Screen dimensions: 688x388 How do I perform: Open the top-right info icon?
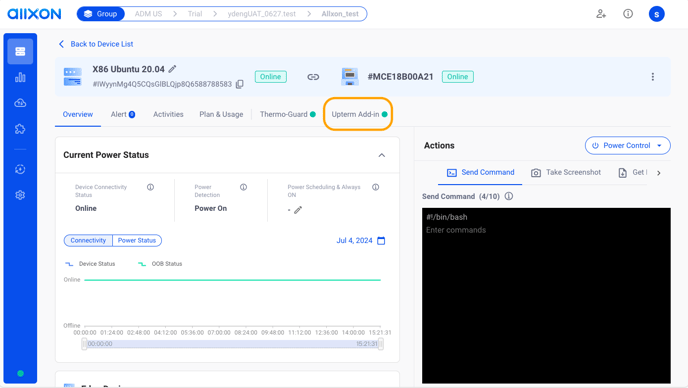tap(628, 14)
